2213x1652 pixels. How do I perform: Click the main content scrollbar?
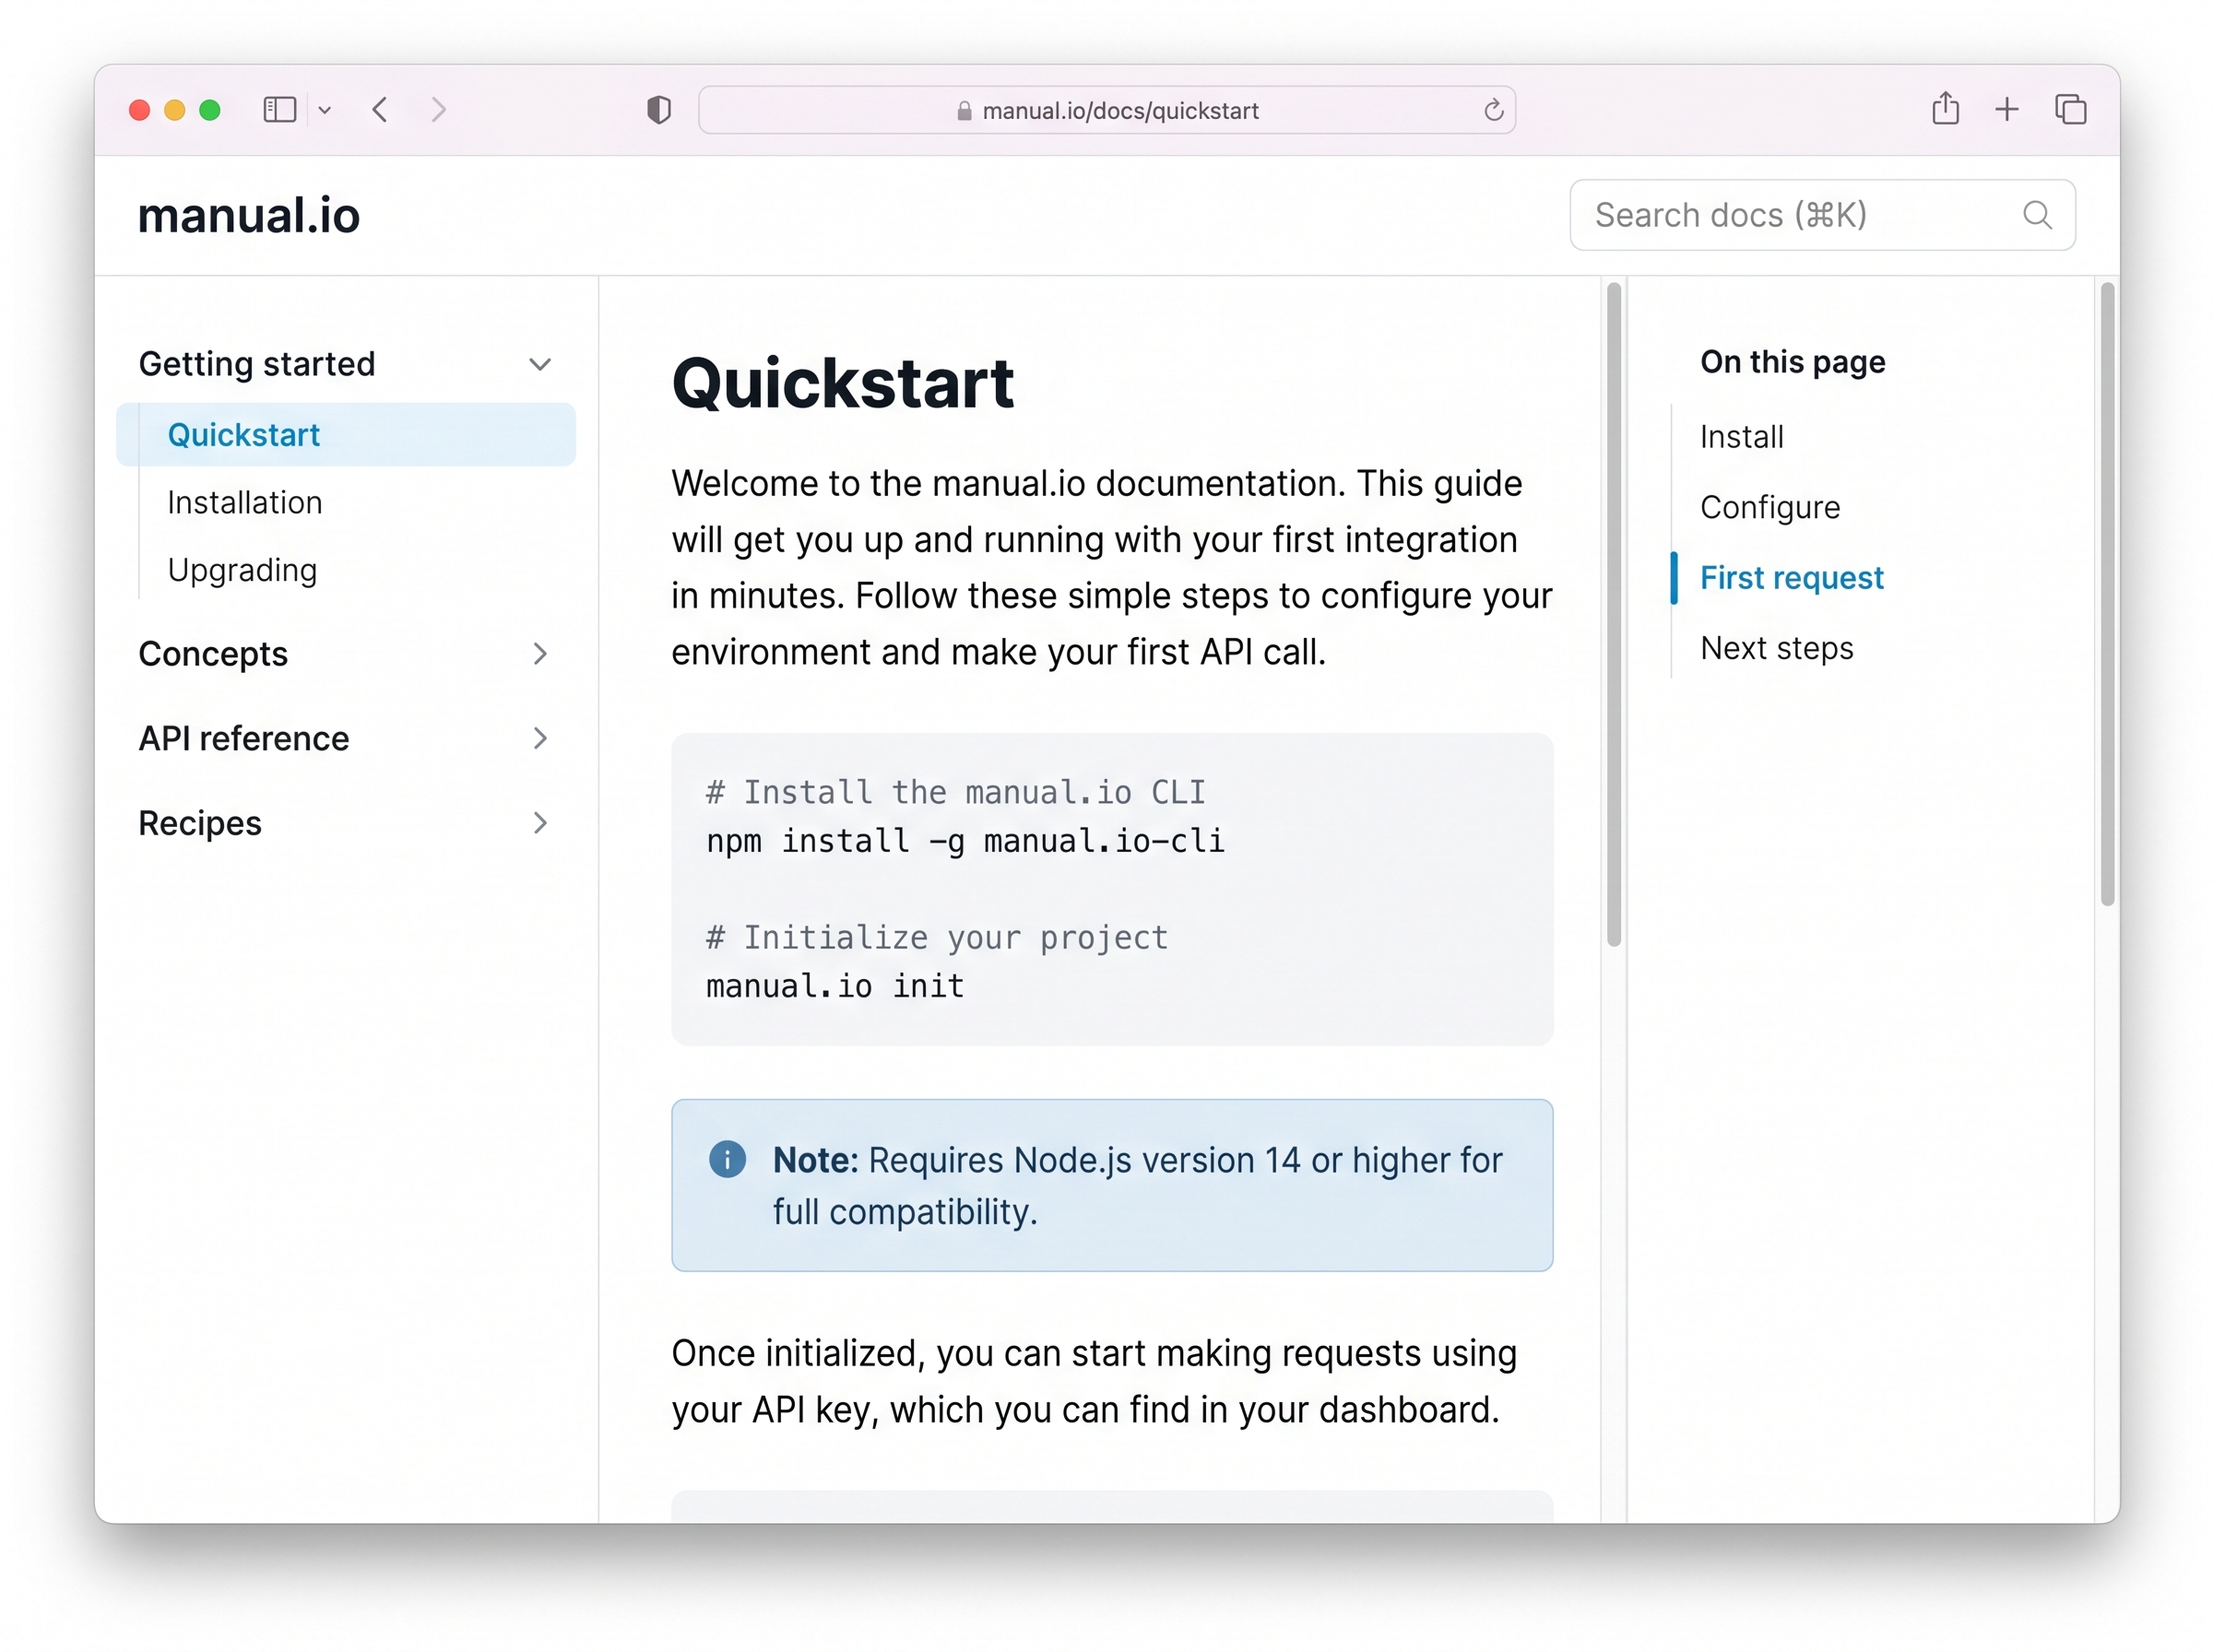point(1613,613)
